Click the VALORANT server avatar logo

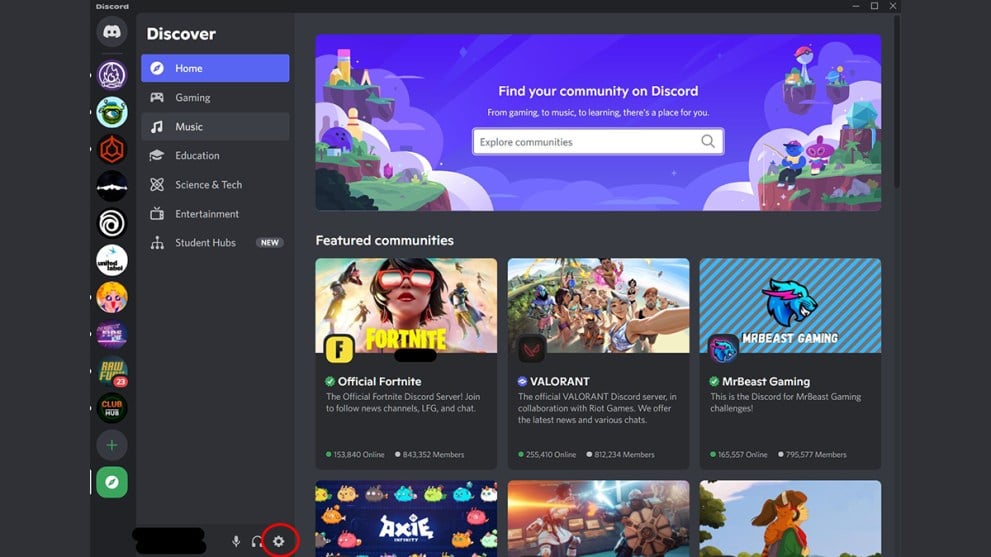(x=532, y=349)
